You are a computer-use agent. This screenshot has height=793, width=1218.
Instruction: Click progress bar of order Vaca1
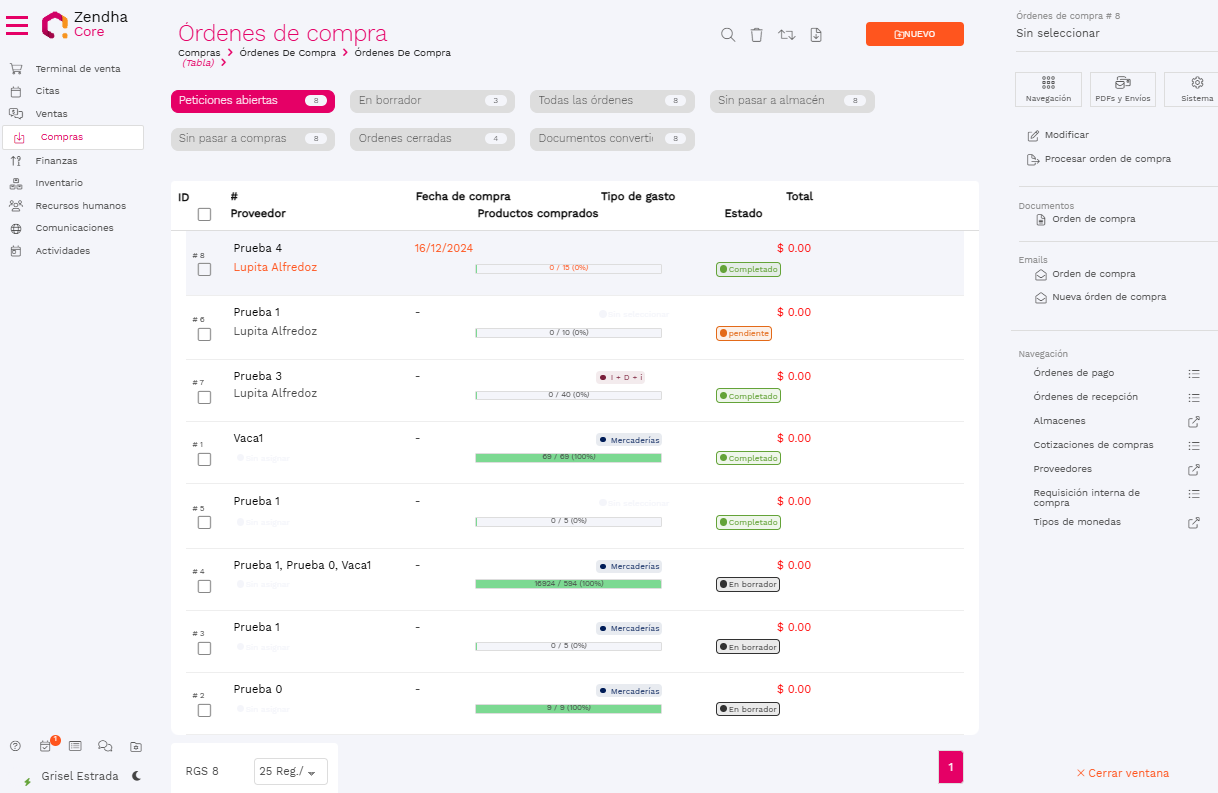568,457
